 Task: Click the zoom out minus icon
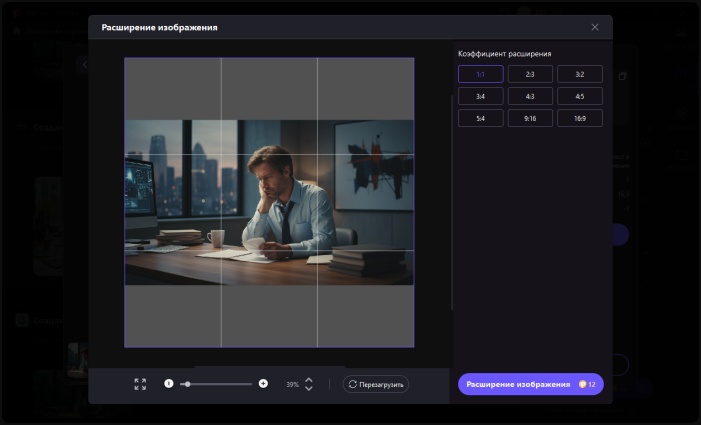pos(169,383)
